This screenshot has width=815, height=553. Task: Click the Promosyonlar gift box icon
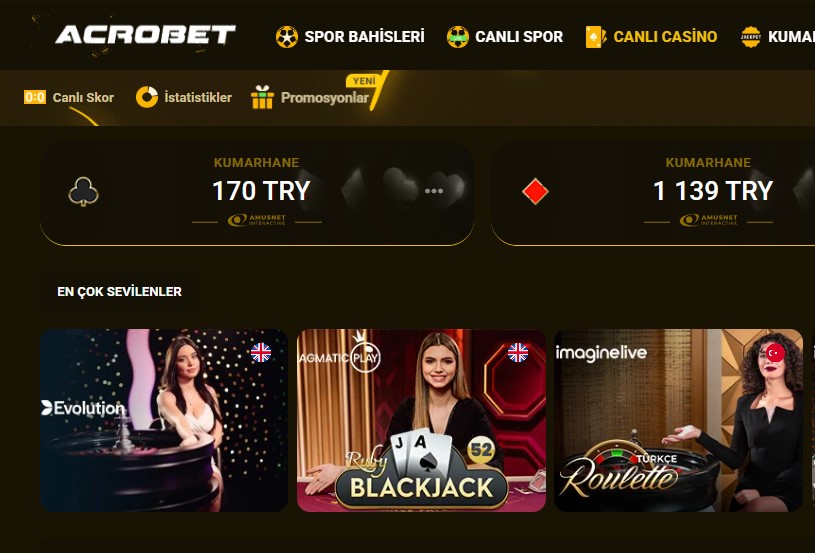262,97
